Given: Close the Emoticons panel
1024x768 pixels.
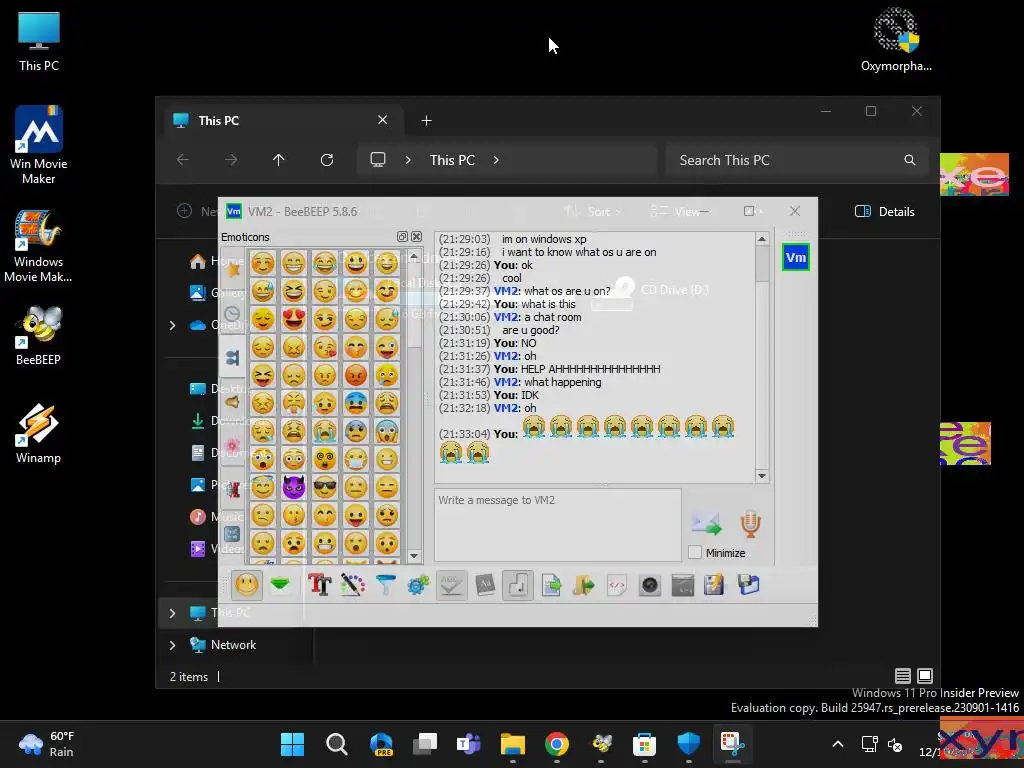Looking at the screenshot, I should click(x=417, y=236).
